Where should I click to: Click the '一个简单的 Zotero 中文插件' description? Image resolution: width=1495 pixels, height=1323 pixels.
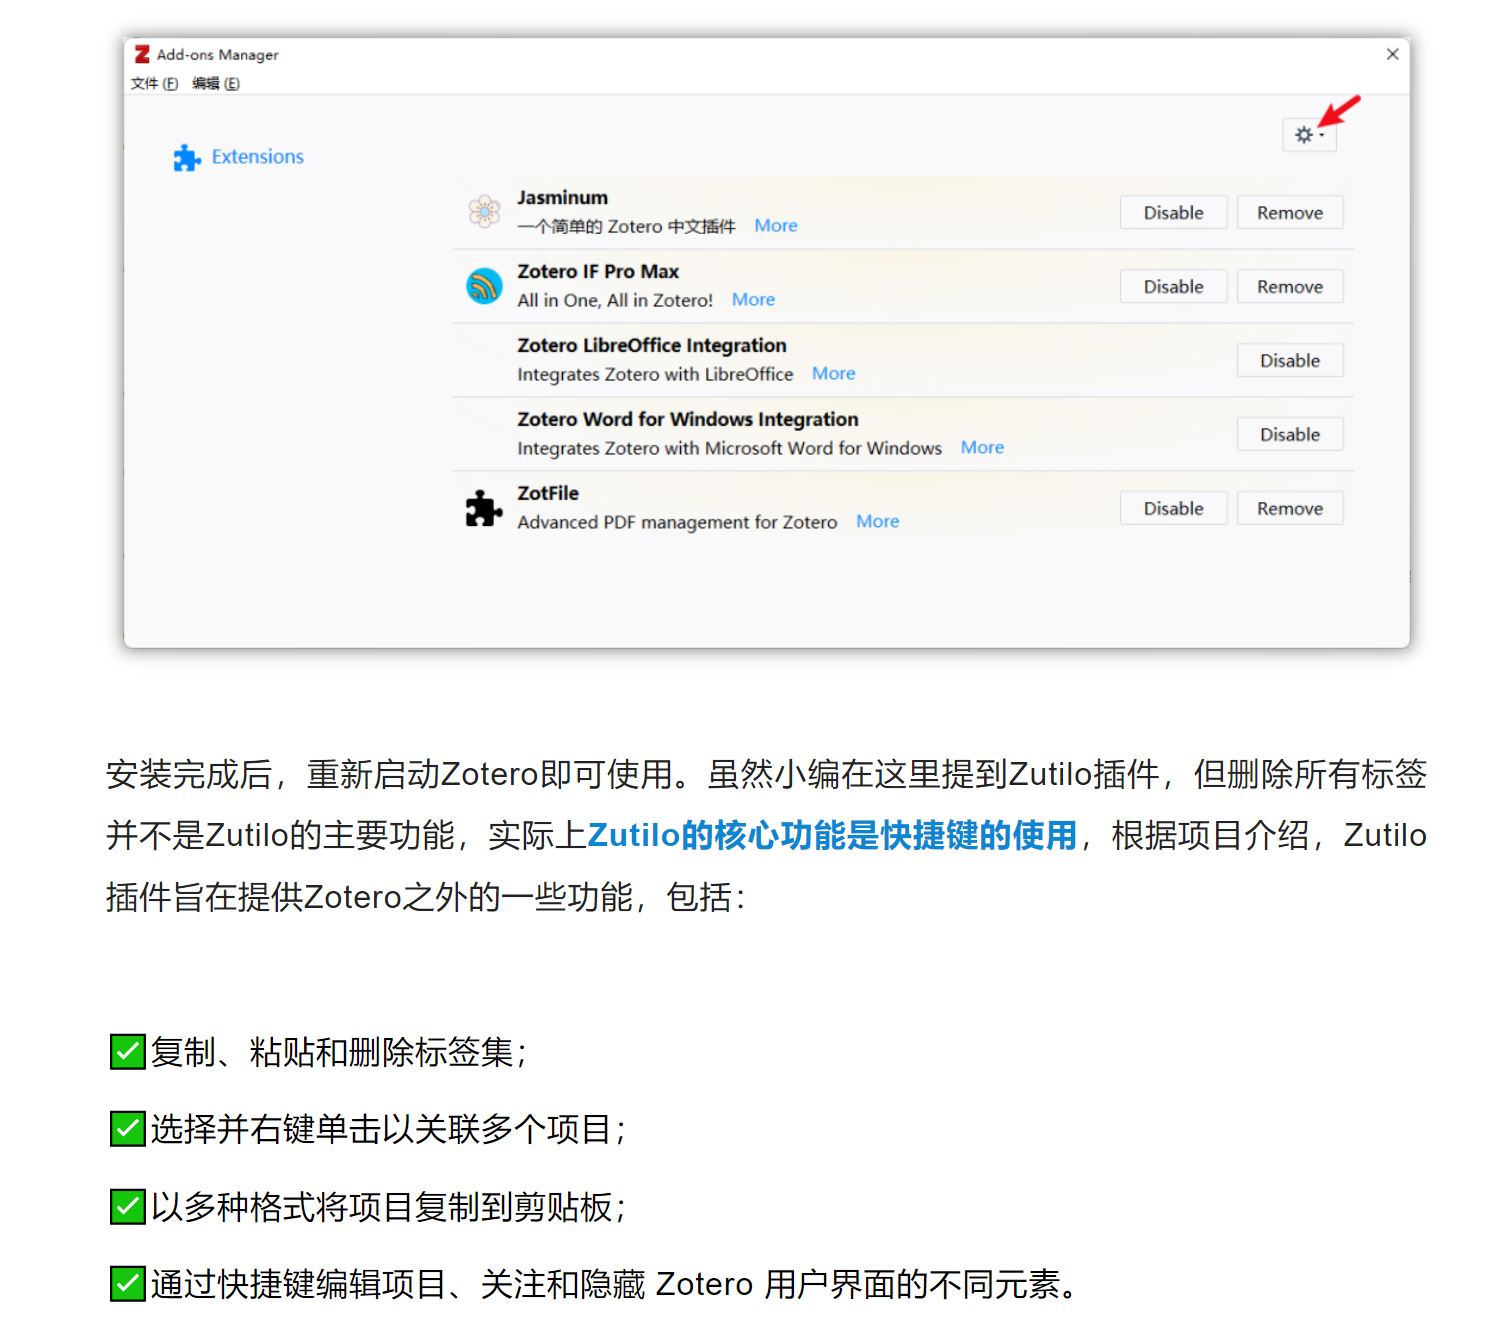tap(626, 226)
